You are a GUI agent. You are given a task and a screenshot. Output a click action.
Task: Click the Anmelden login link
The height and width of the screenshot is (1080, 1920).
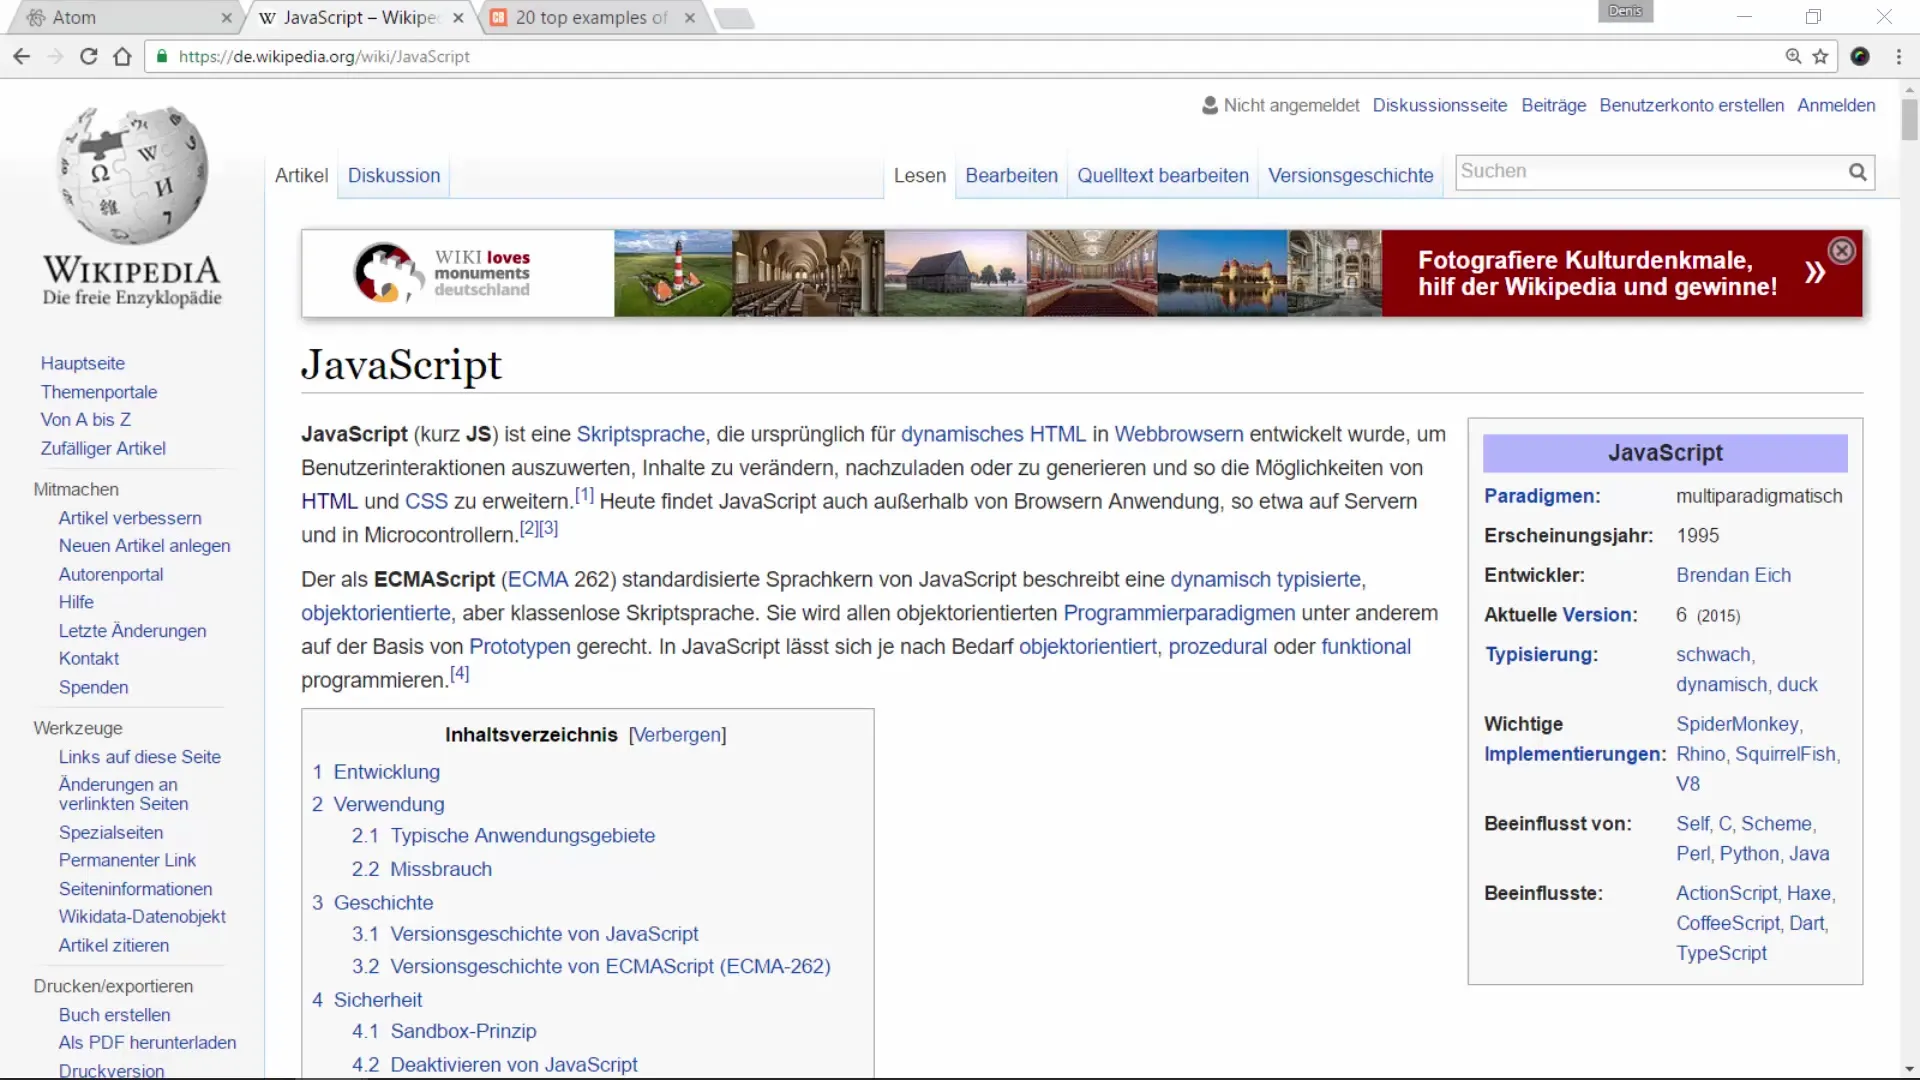(x=1836, y=105)
